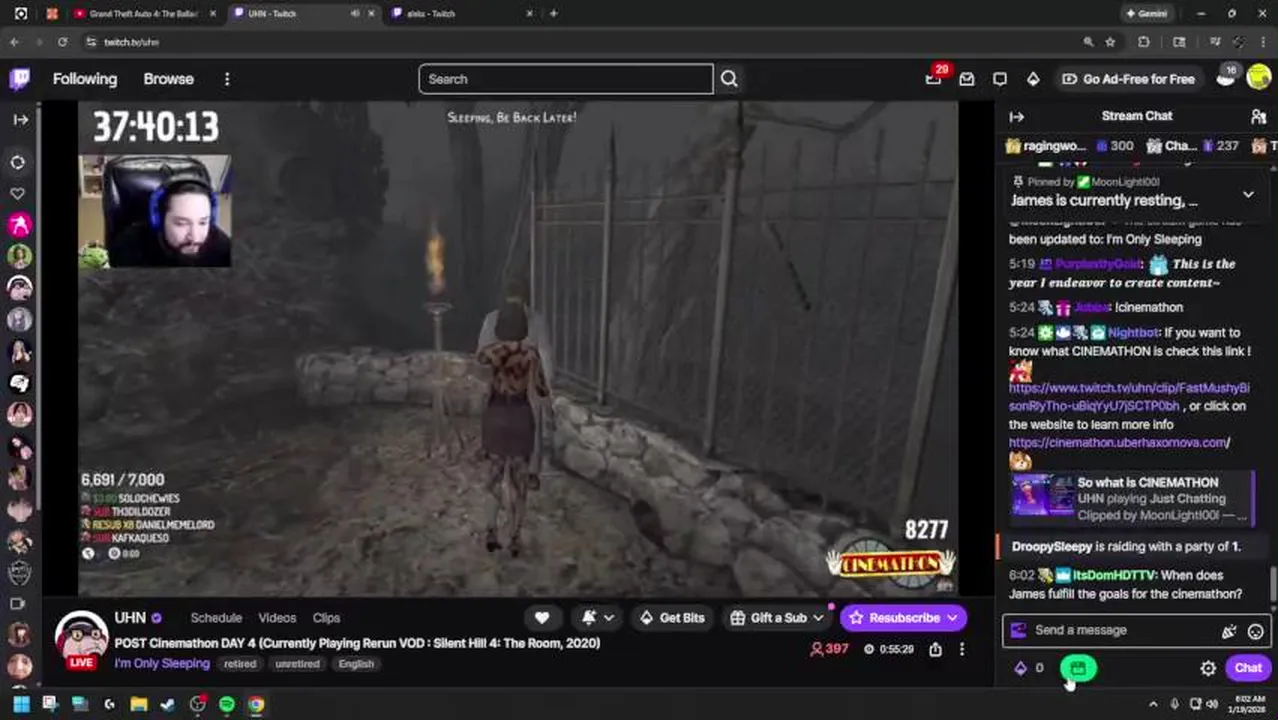The width and height of the screenshot is (1278, 720).
Task: Click the unretired stream tag
Action: (297, 664)
